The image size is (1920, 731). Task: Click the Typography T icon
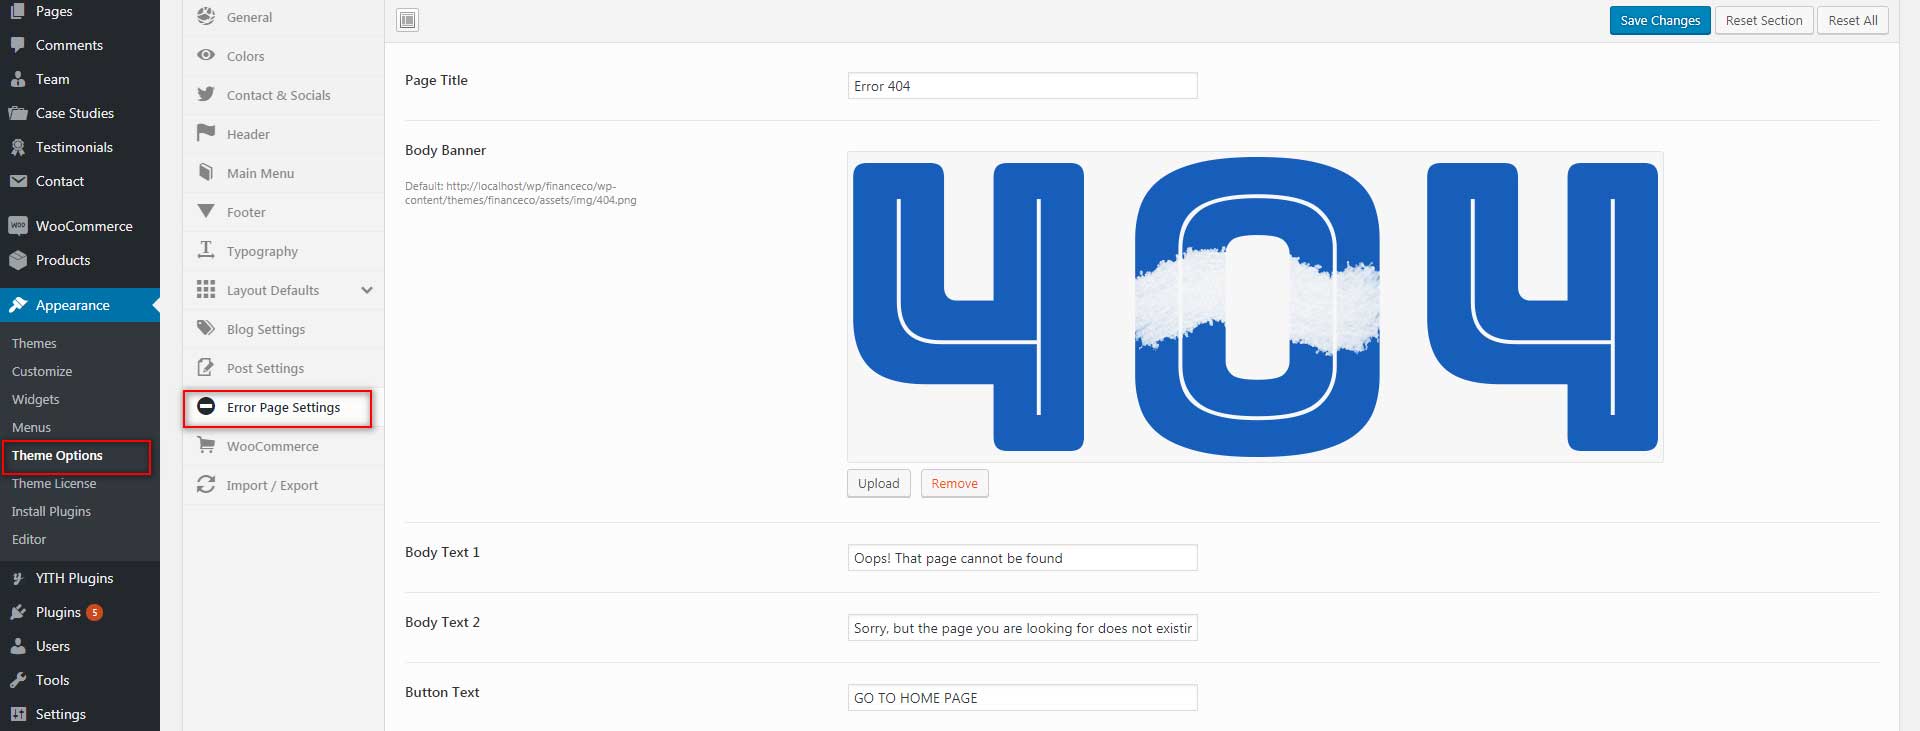click(x=206, y=250)
